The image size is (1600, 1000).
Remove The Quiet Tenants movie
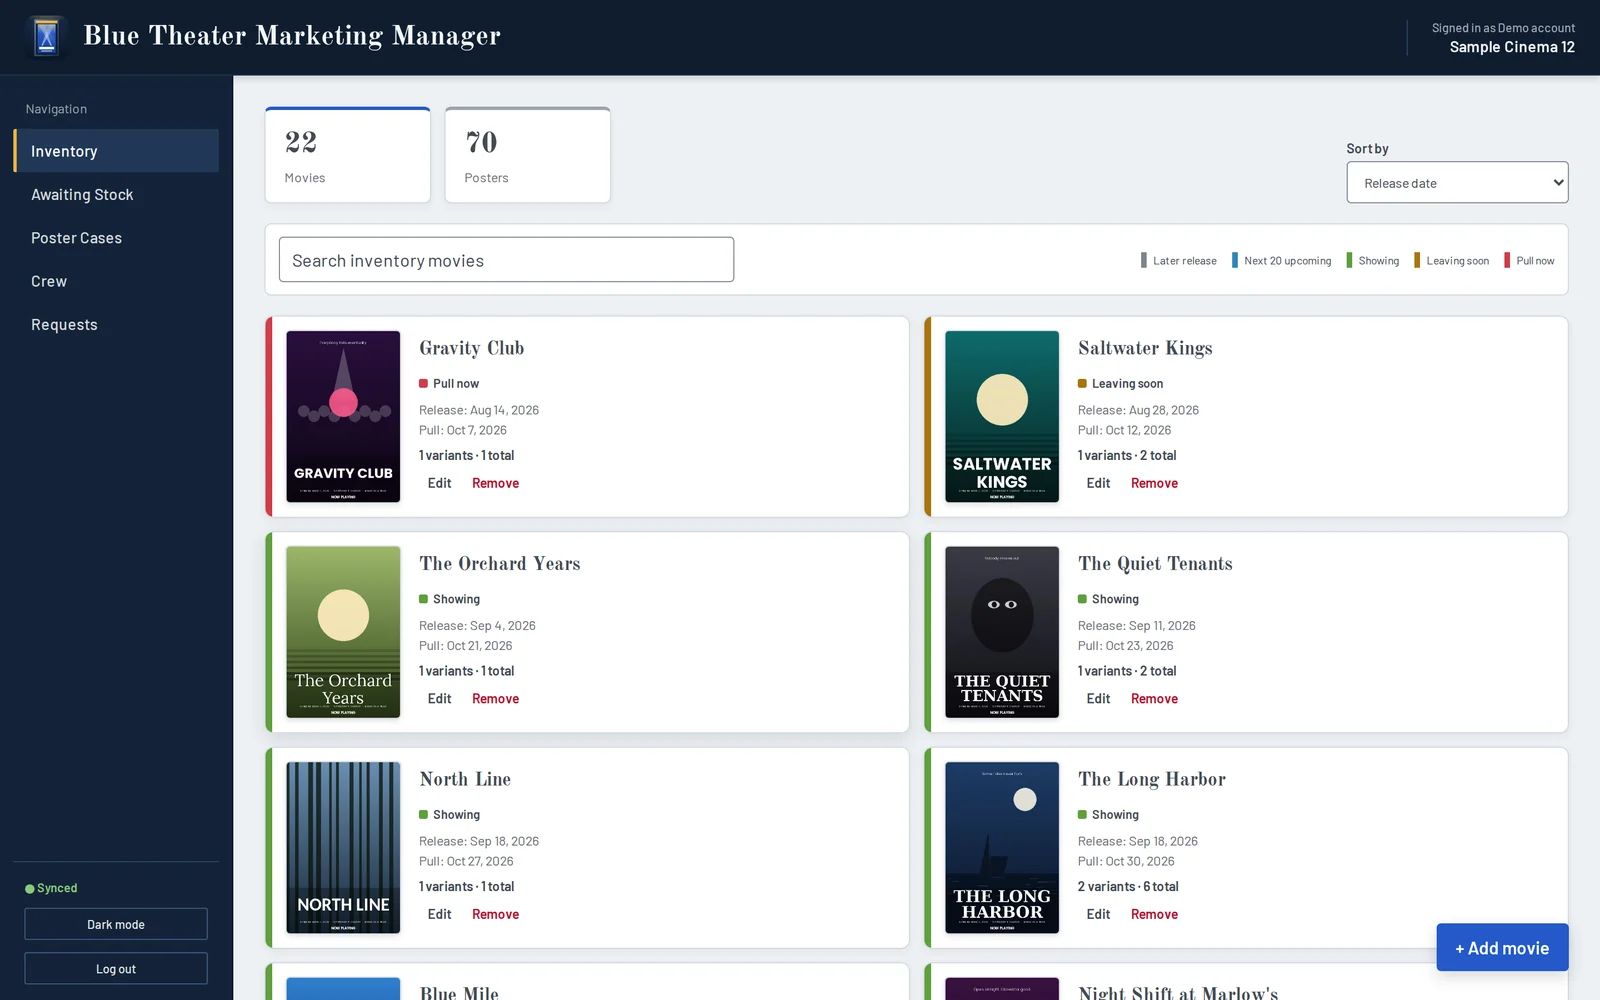tap(1155, 699)
